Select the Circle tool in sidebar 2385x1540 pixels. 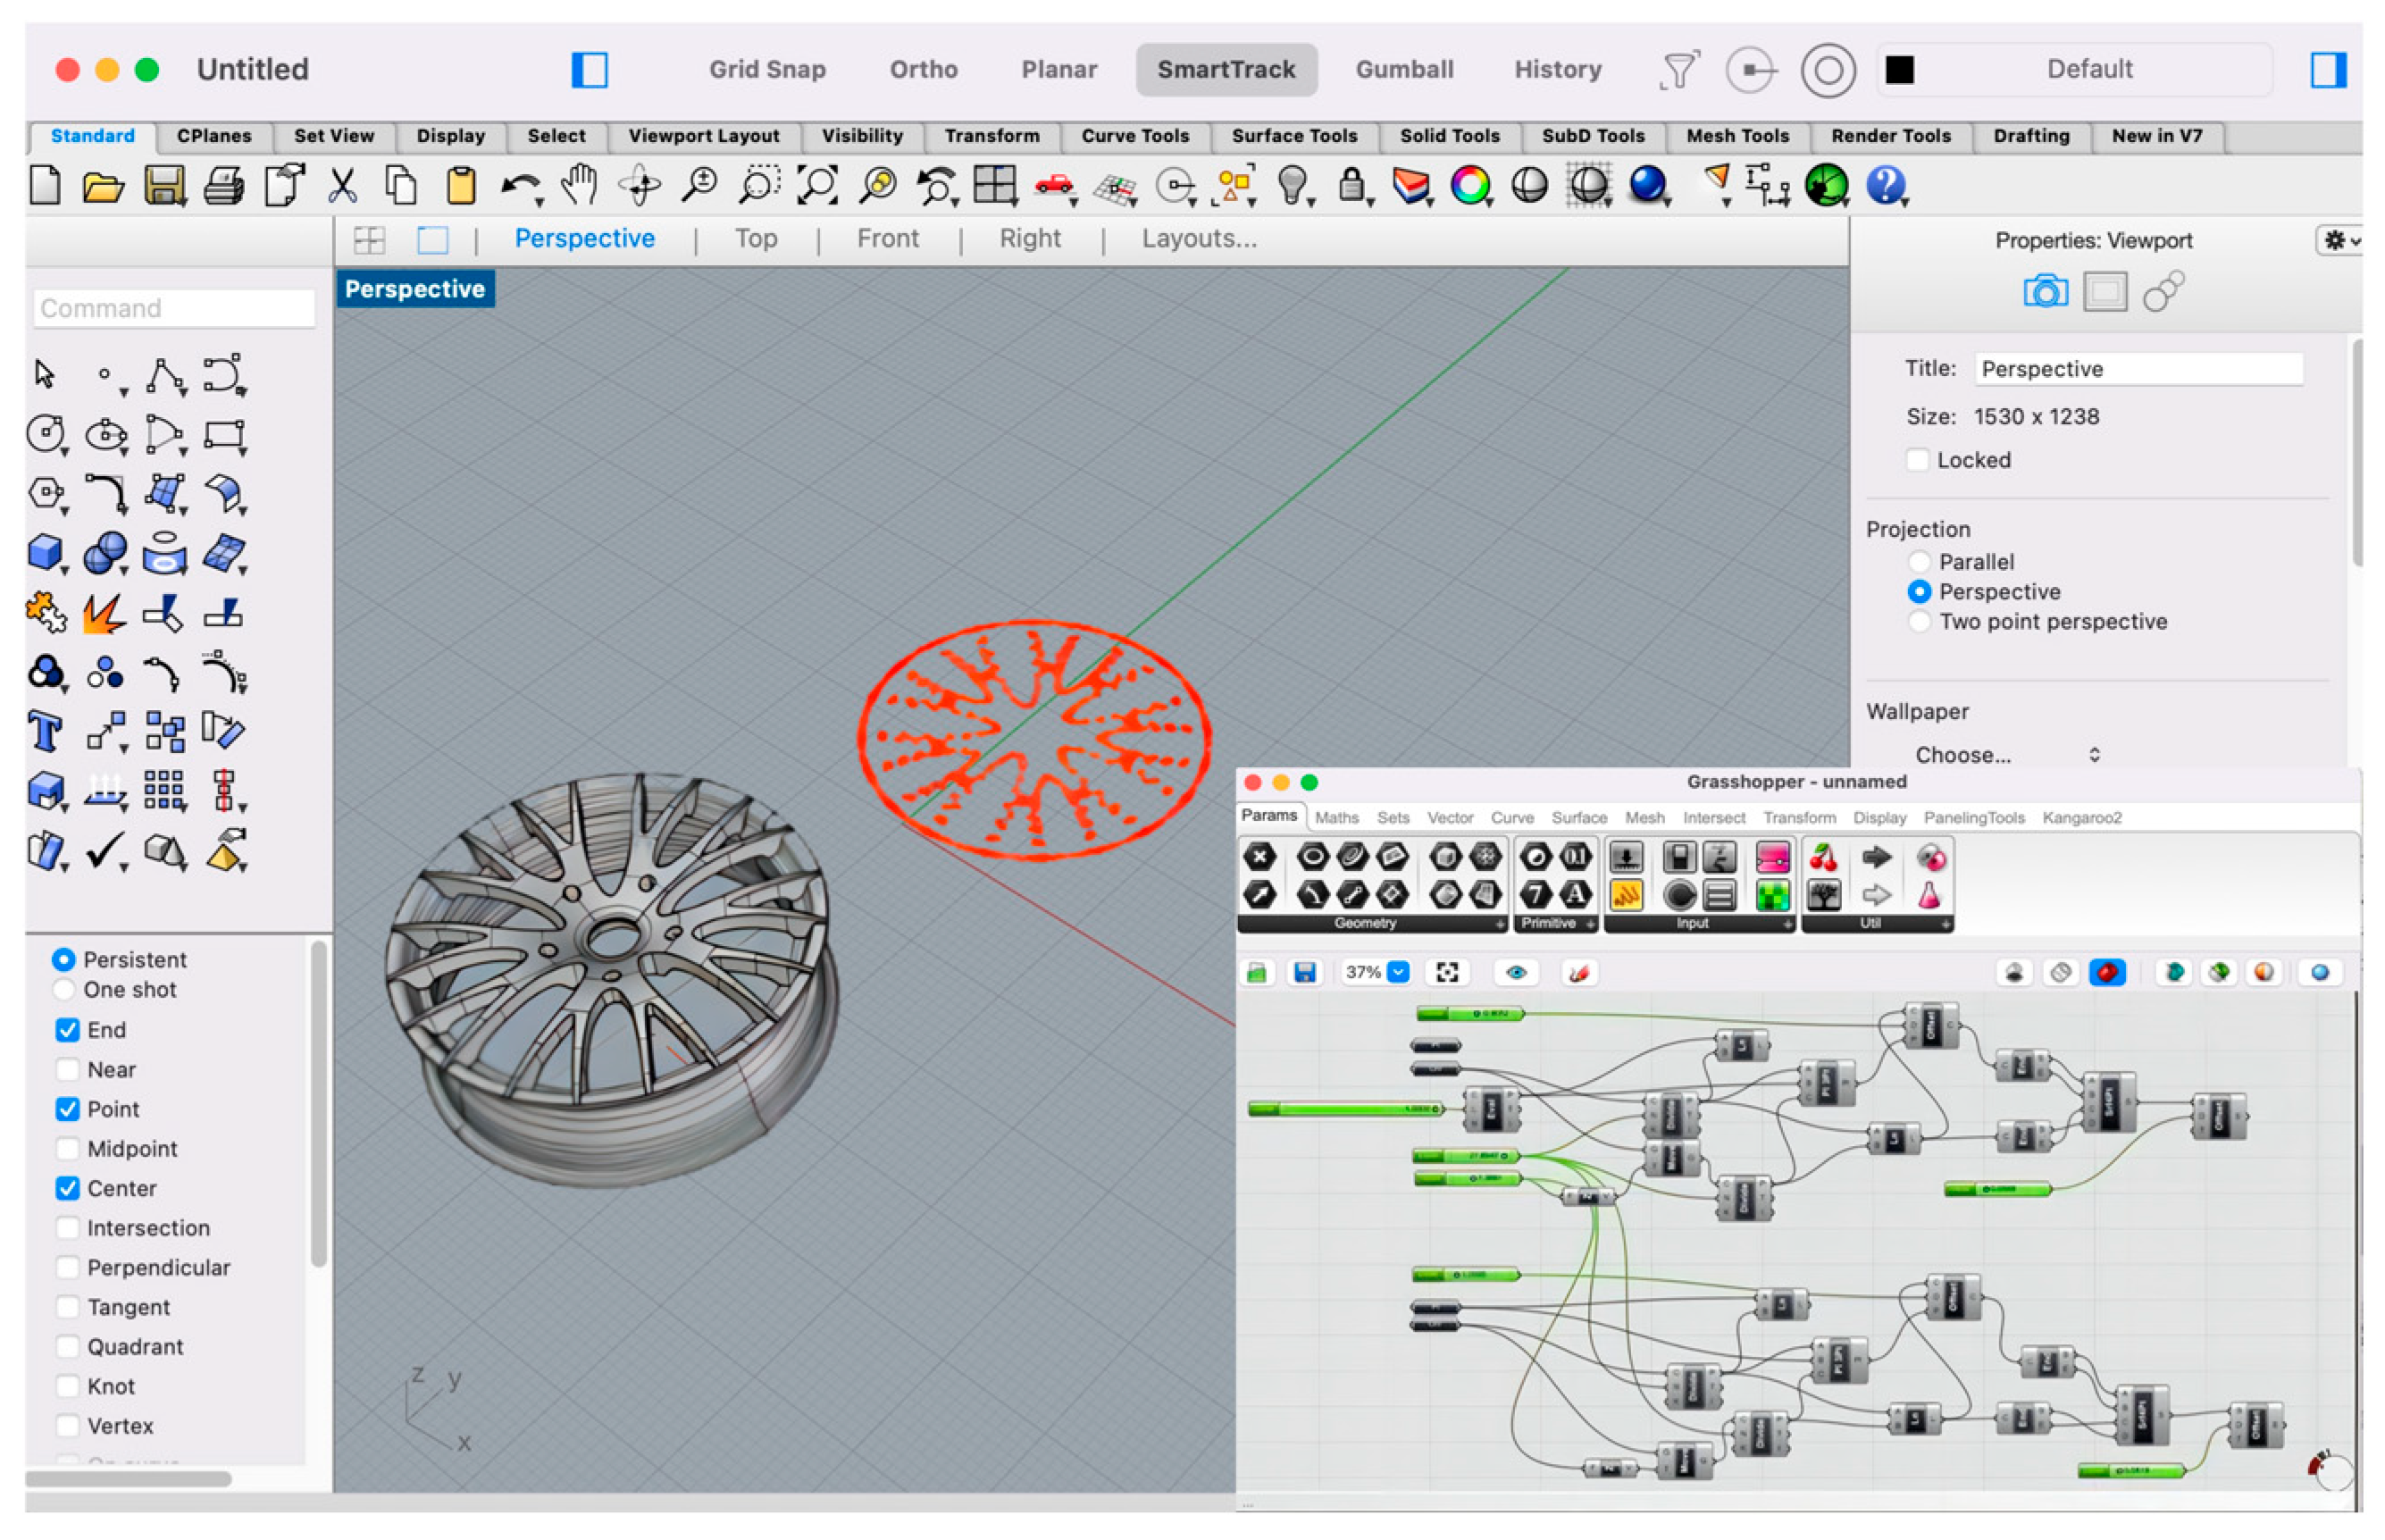point(45,435)
